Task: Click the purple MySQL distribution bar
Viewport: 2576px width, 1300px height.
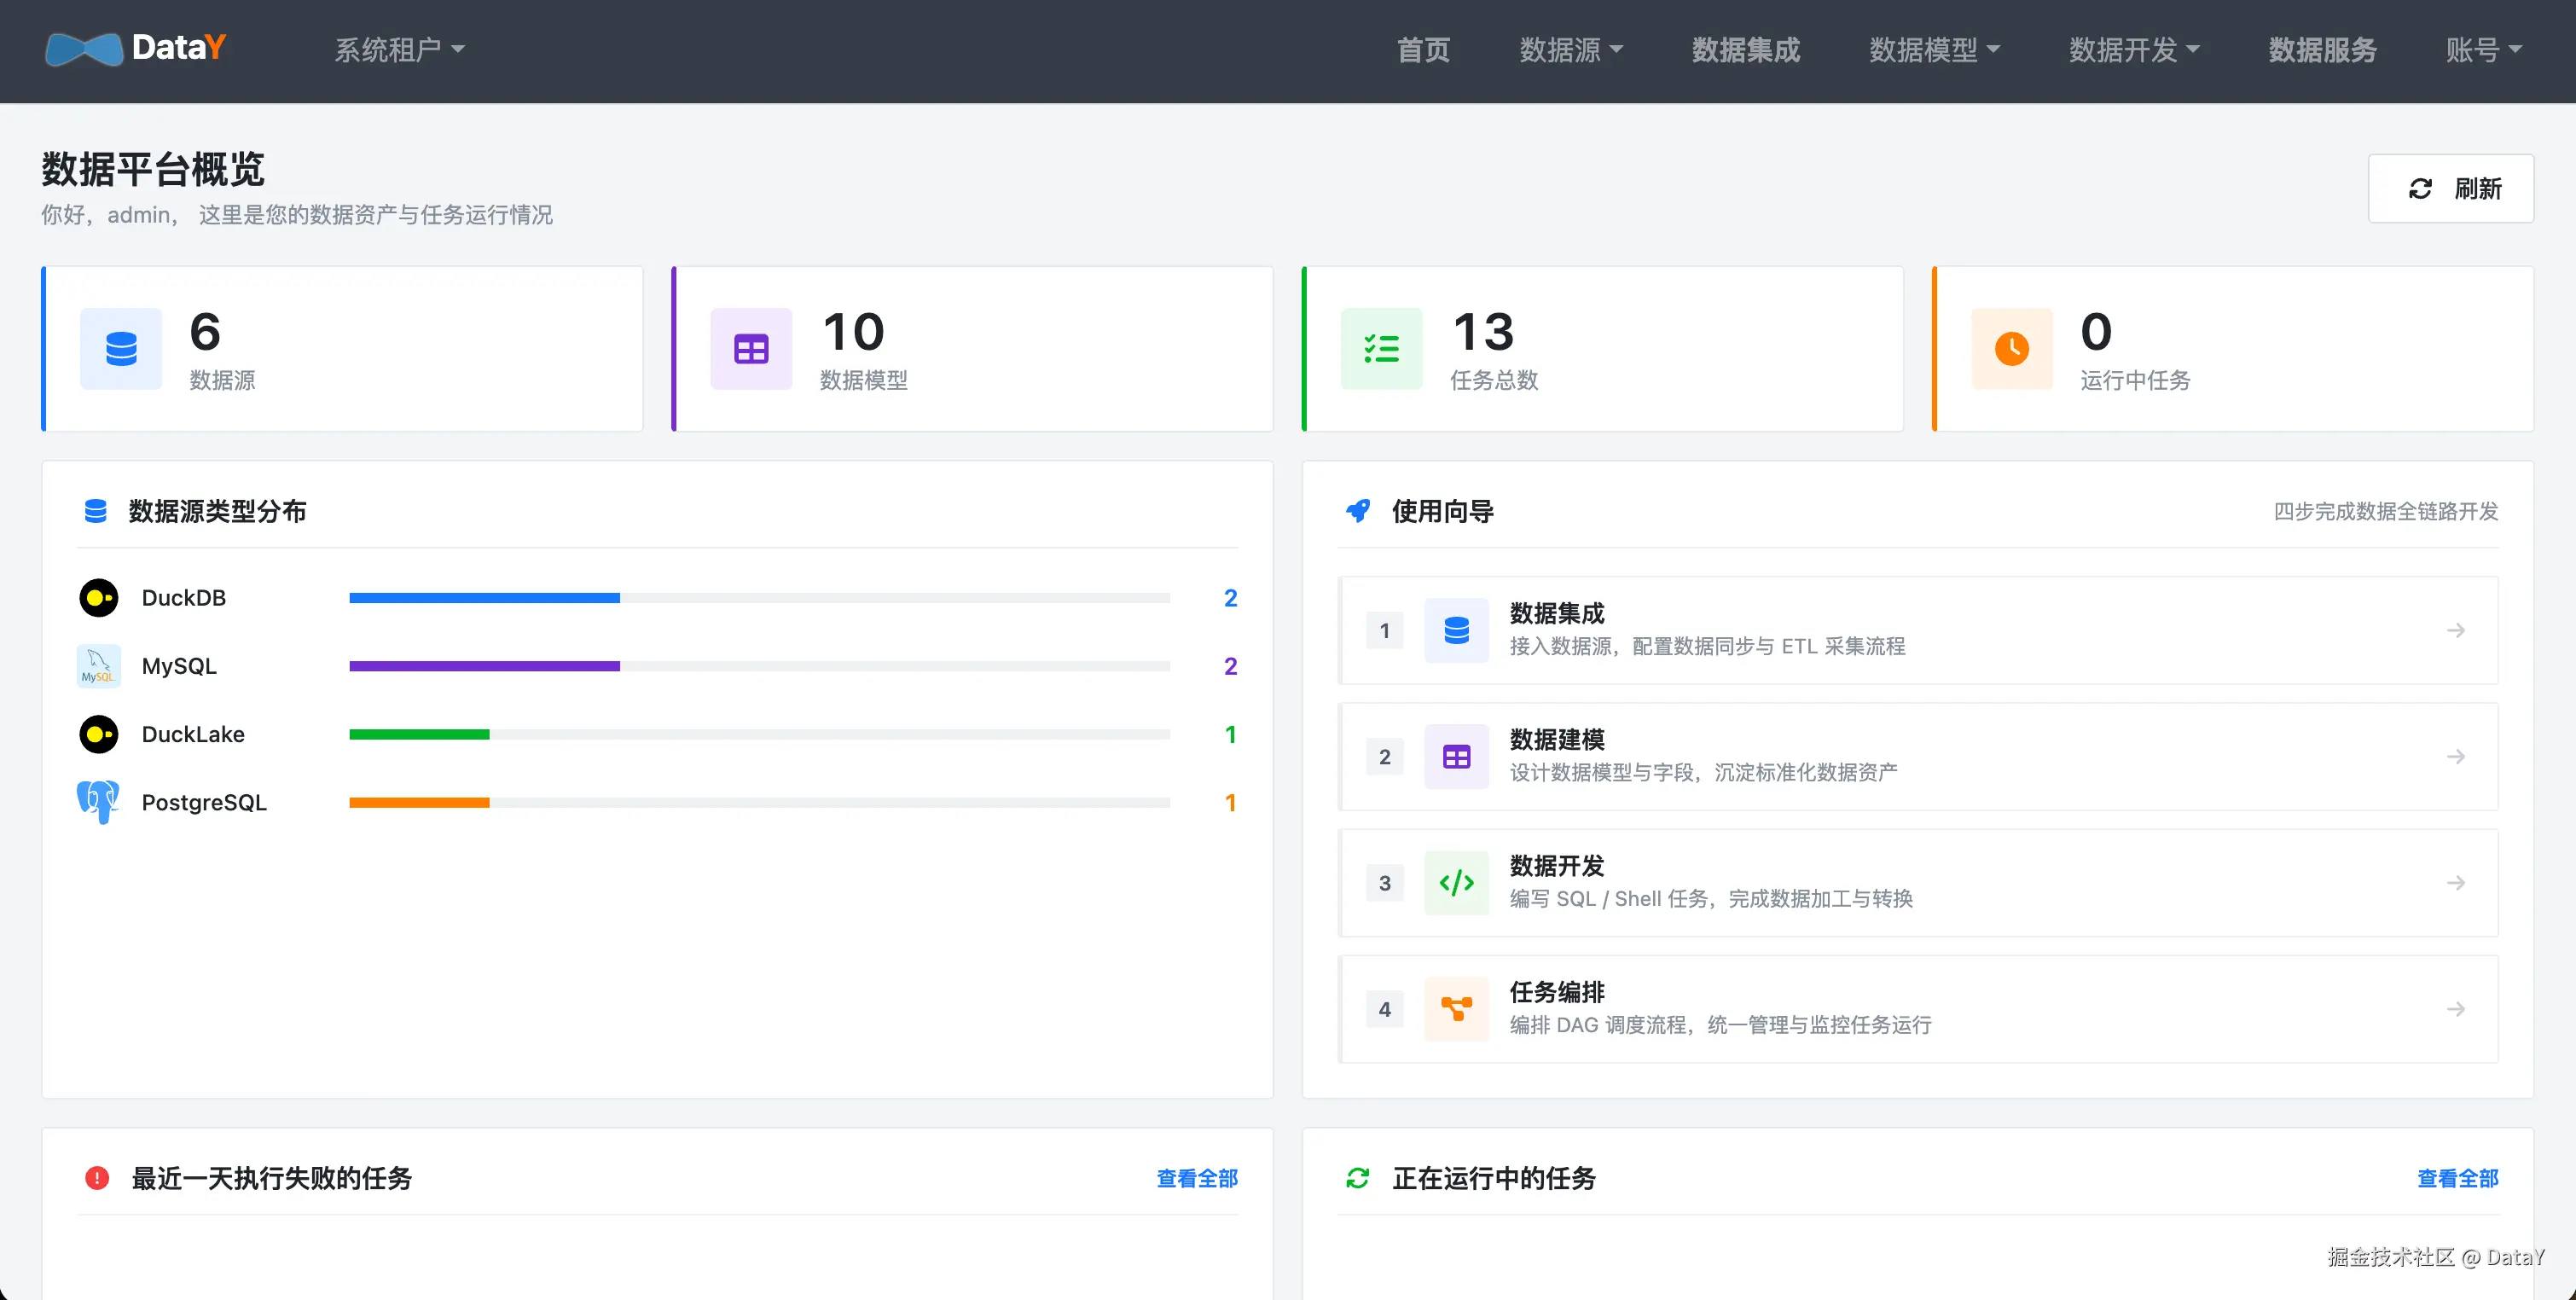Action: [484, 666]
